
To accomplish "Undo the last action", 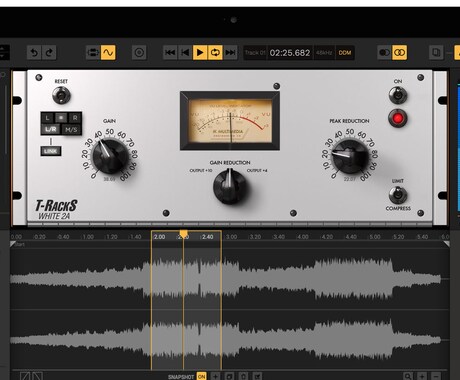I will 34,53.
